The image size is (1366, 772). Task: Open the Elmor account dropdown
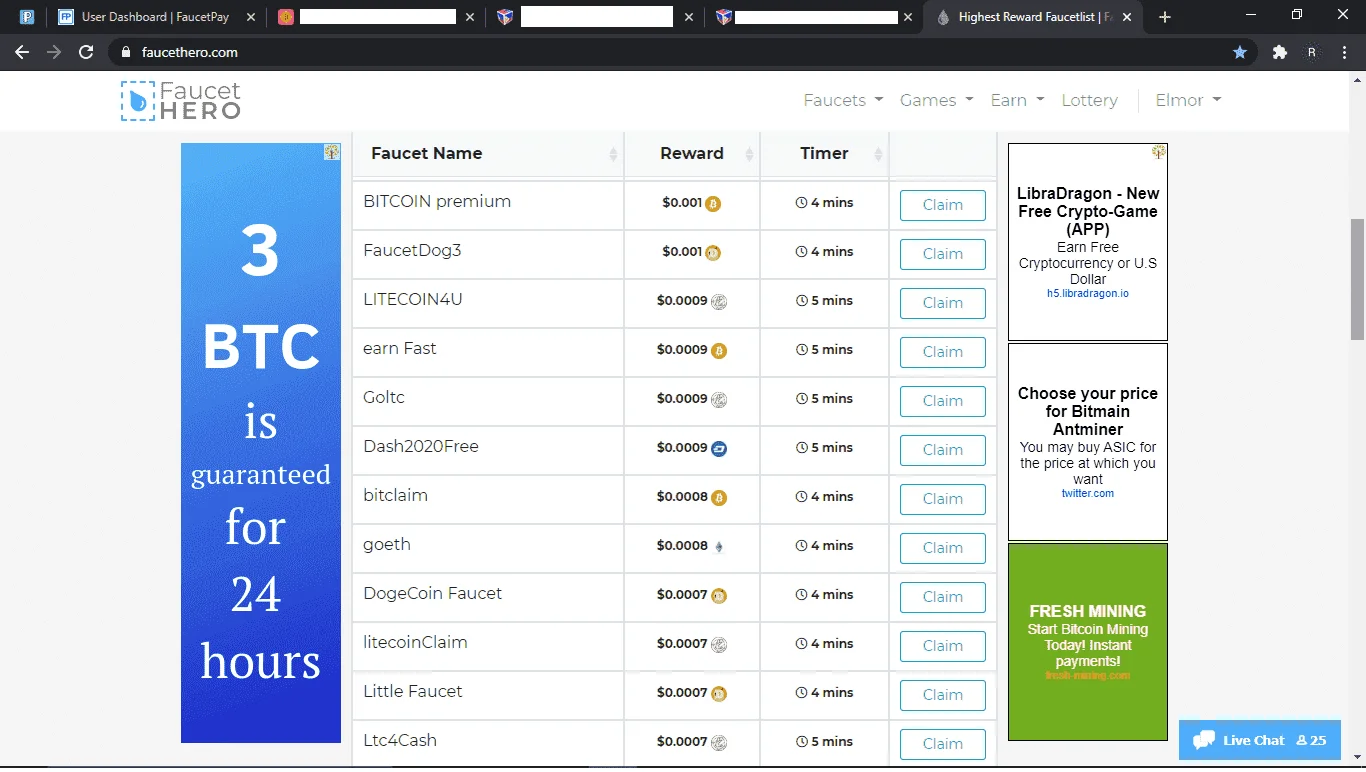tap(1188, 100)
